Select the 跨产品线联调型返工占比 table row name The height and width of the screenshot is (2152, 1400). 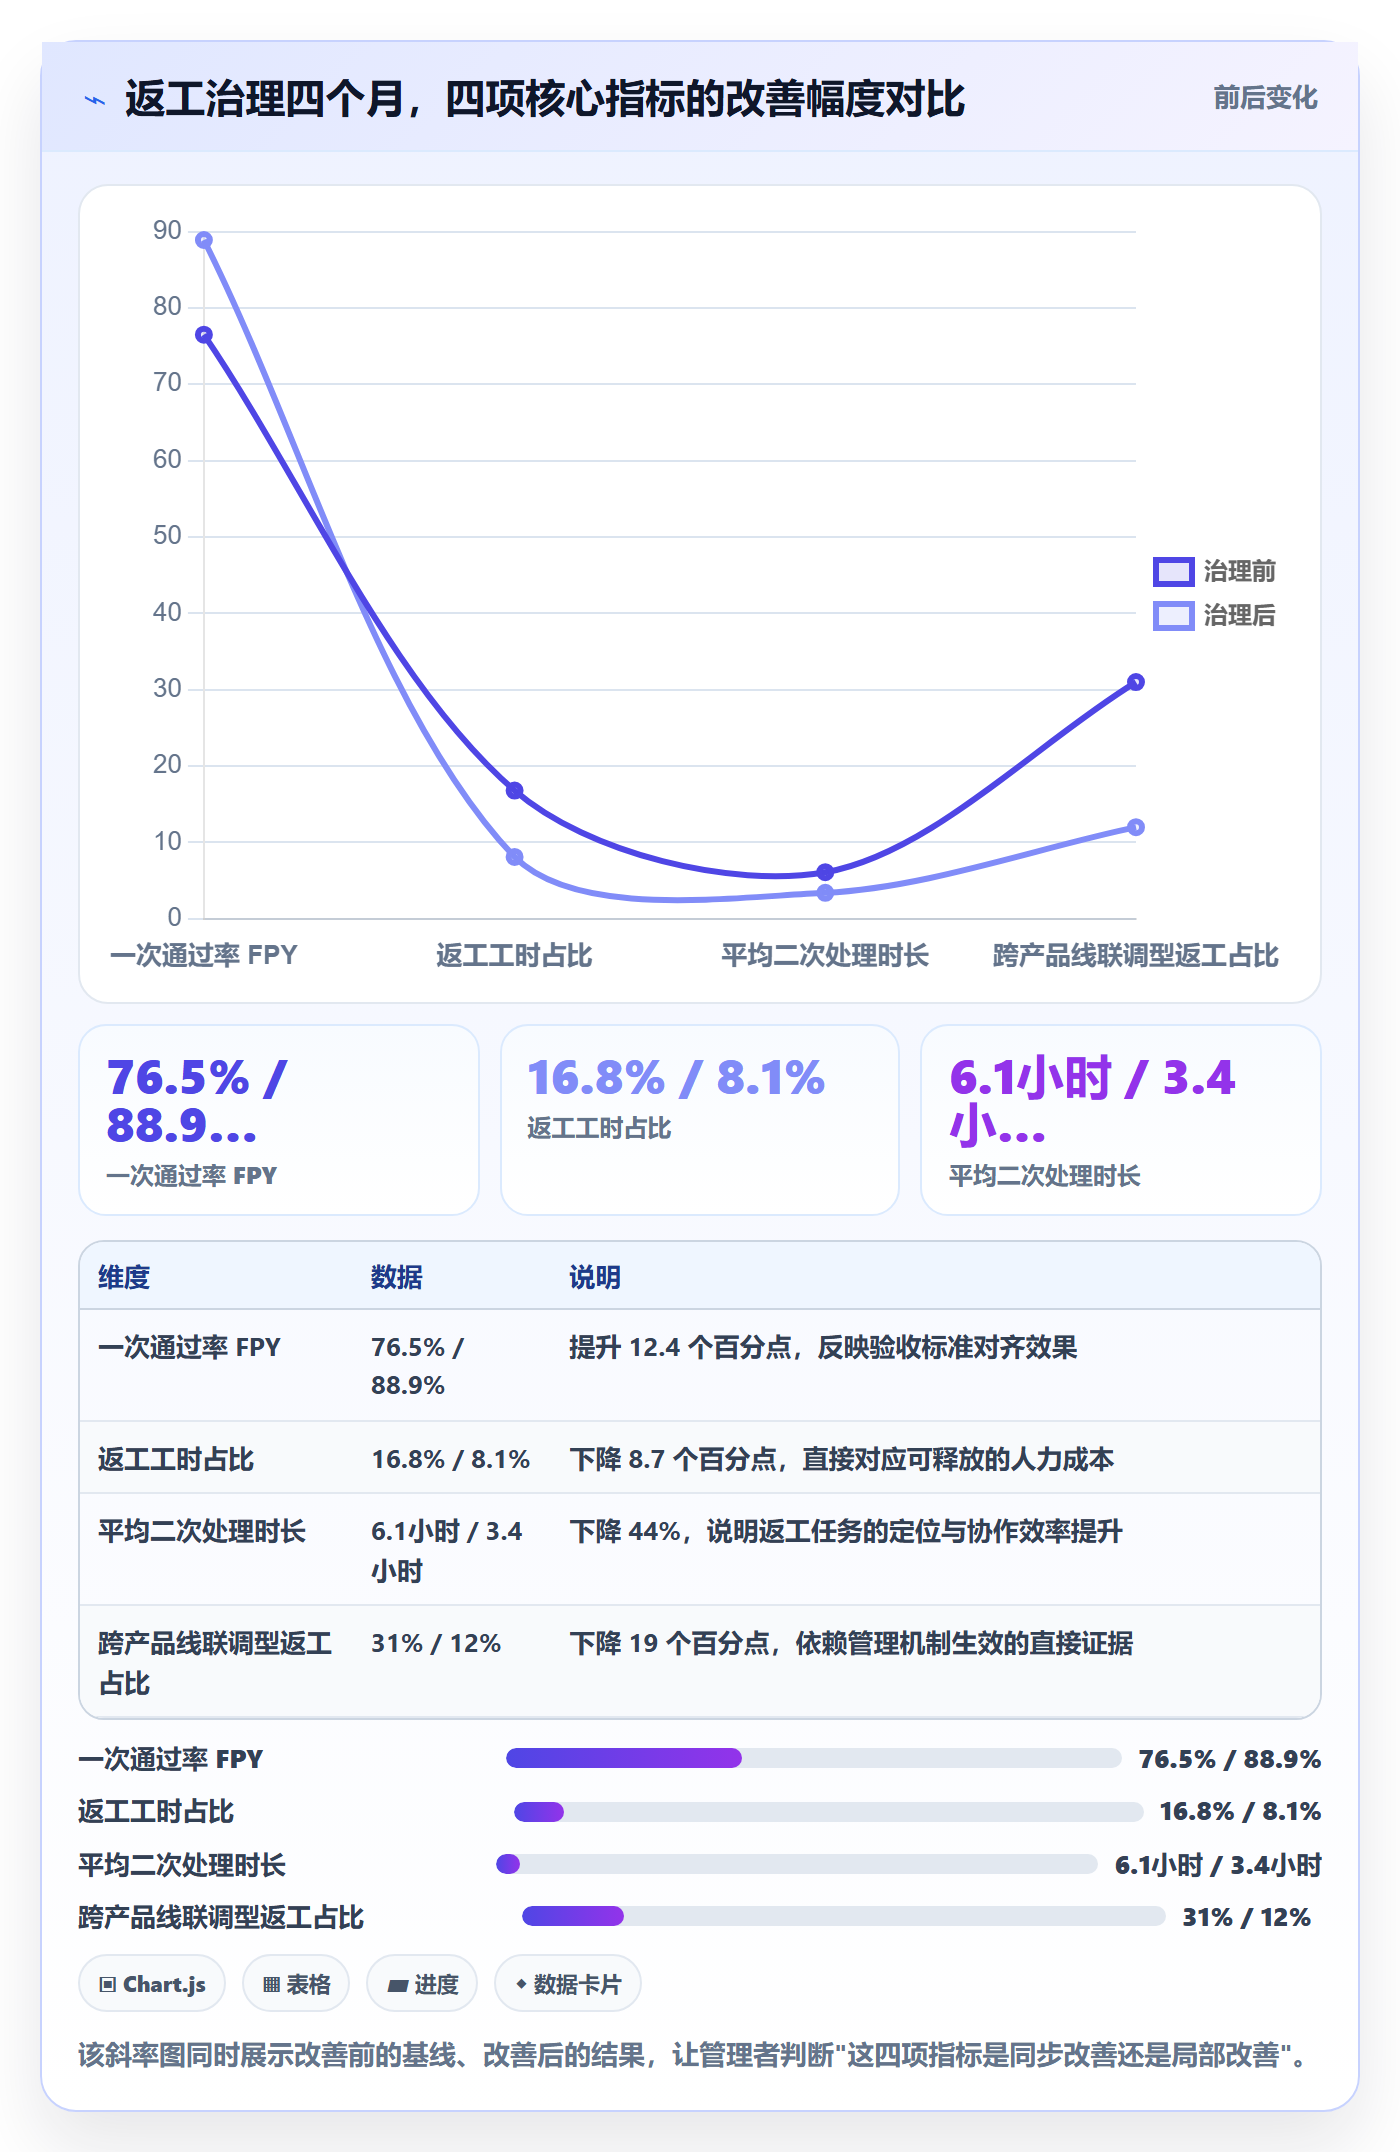pyautogui.click(x=215, y=1663)
